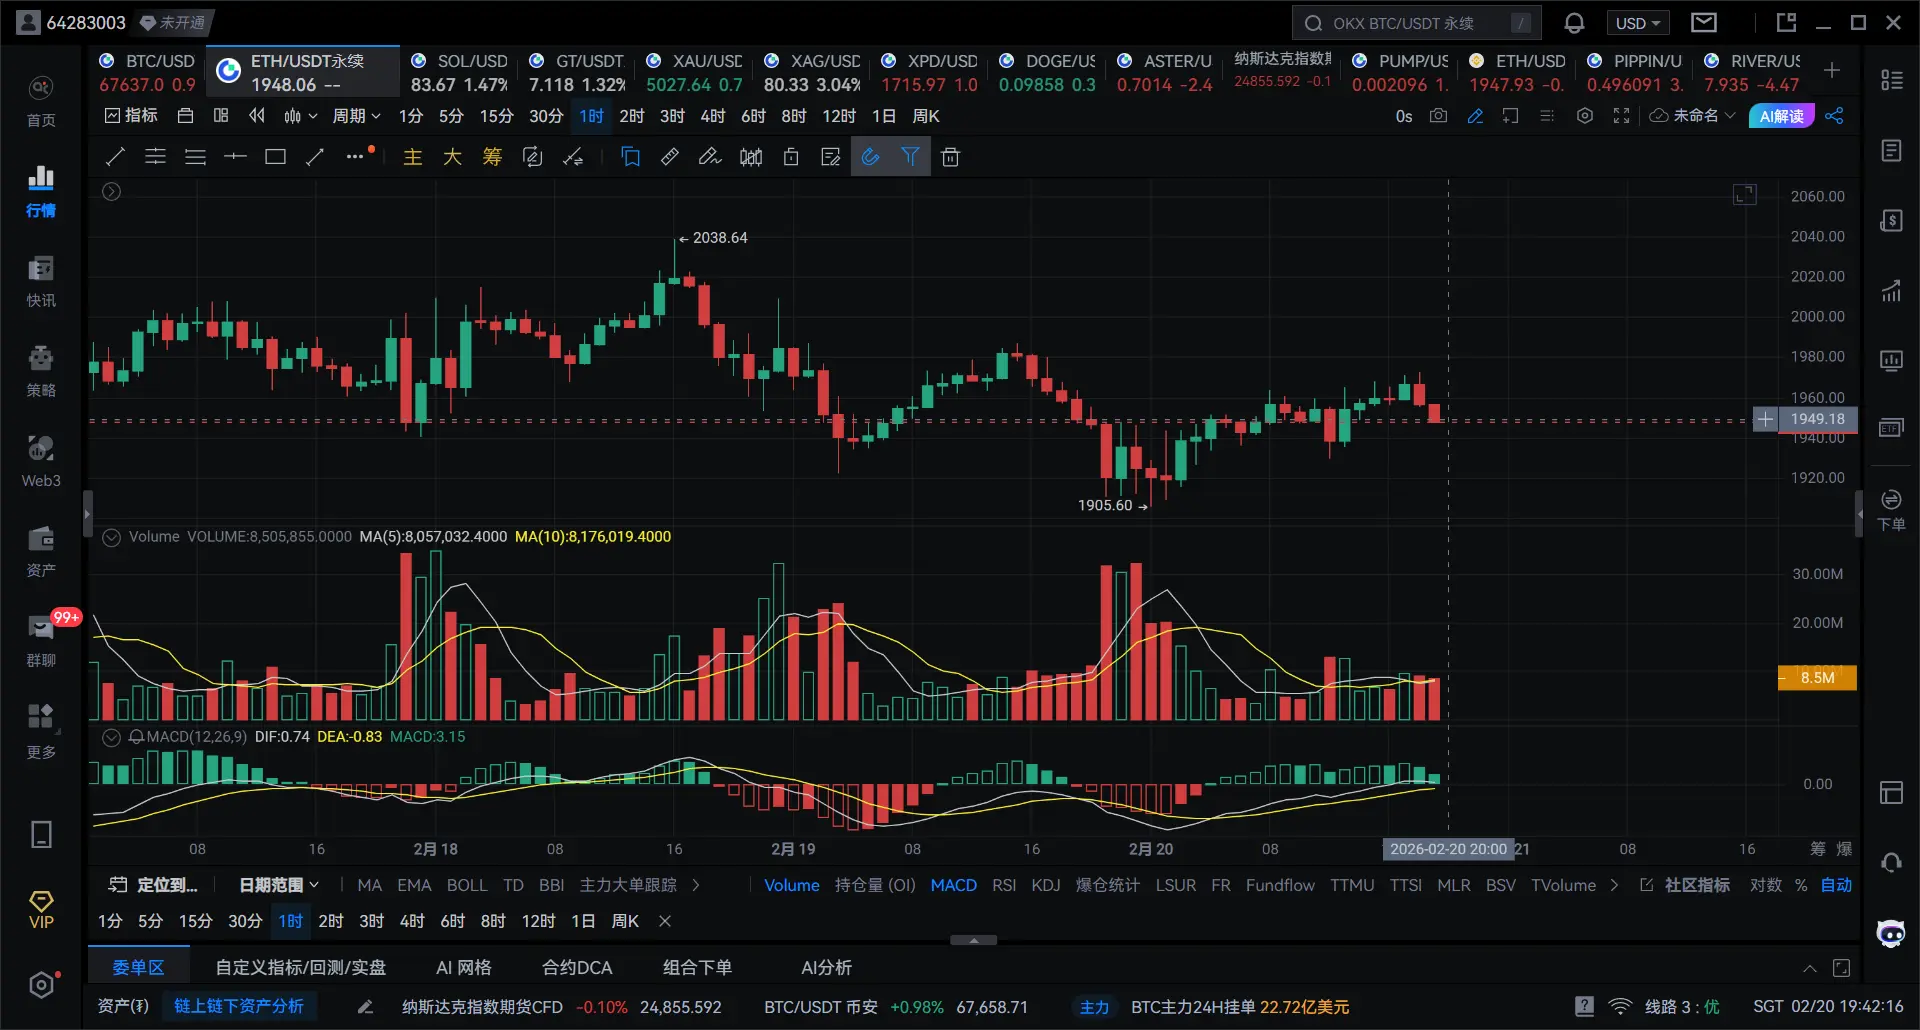Select the 15分 interval in top toolbar
This screenshot has height=1030, width=1920.
[x=496, y=116]
